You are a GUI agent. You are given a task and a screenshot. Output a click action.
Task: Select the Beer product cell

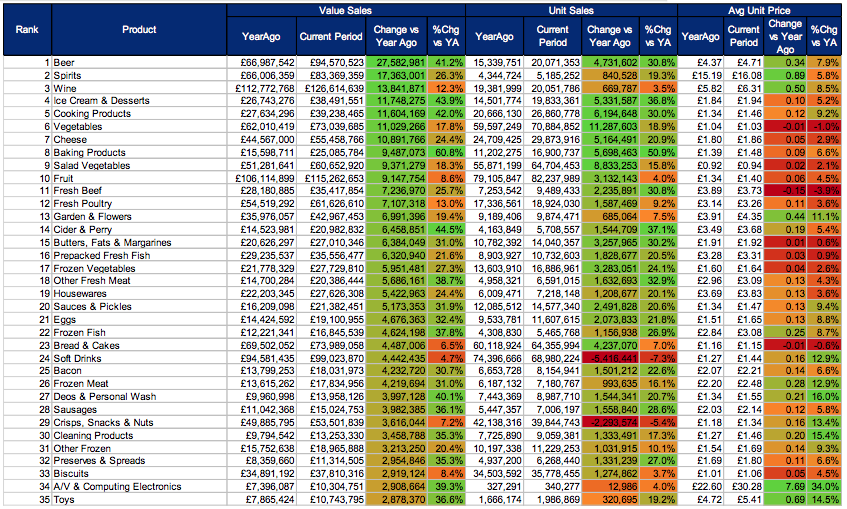[139, 63]
